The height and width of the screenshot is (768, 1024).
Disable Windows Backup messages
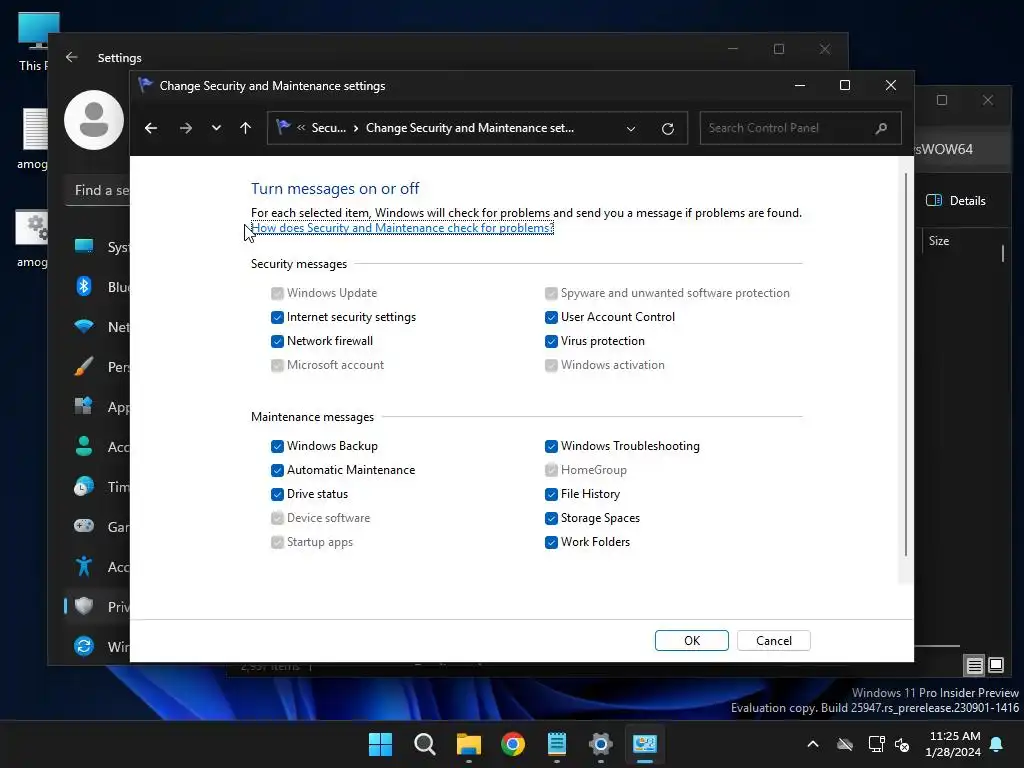point(277,446)
